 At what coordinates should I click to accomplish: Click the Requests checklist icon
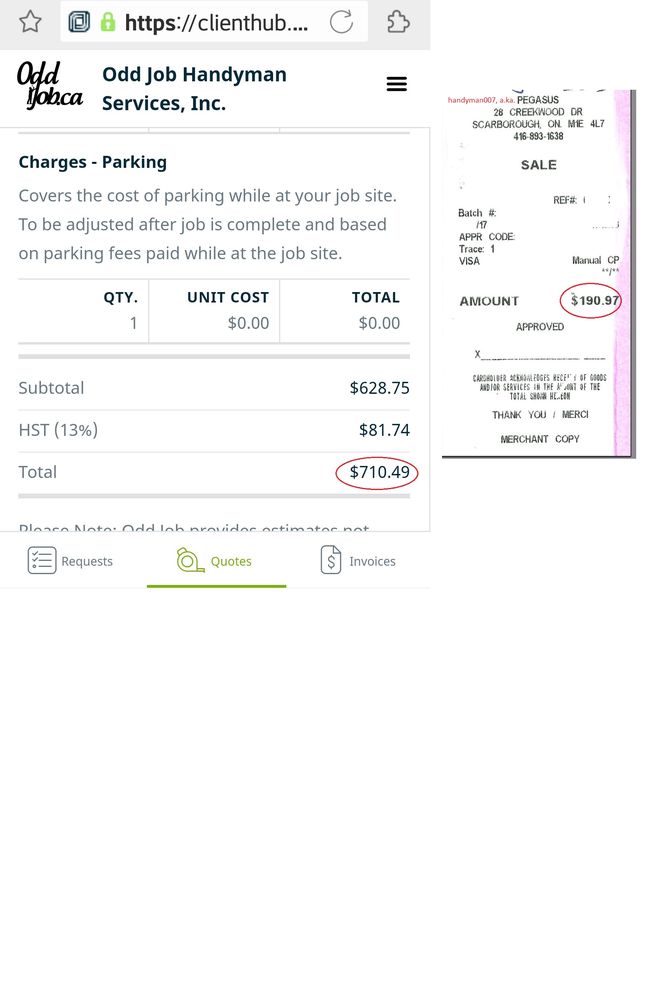tap(41, 561)
